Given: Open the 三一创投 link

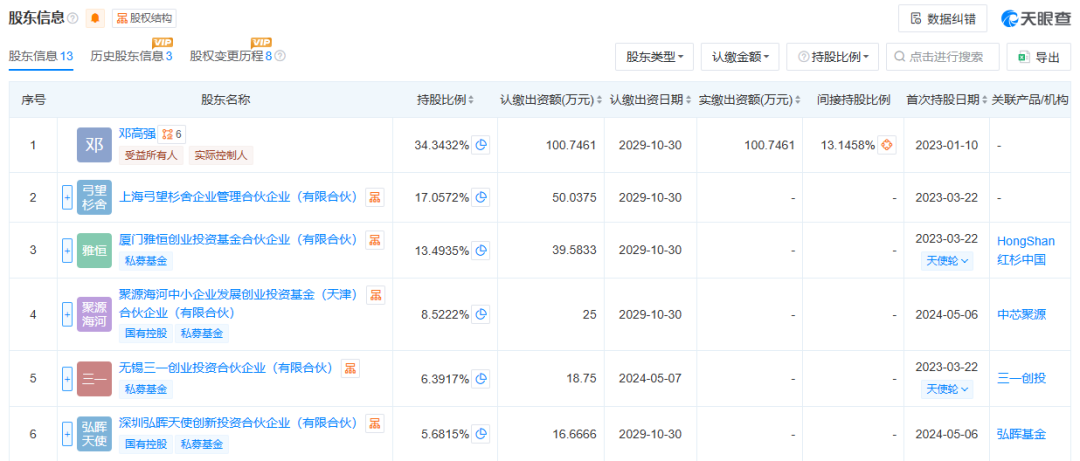Looking at the screenshot, I should pyautogui.click(x=1021, y=378).
